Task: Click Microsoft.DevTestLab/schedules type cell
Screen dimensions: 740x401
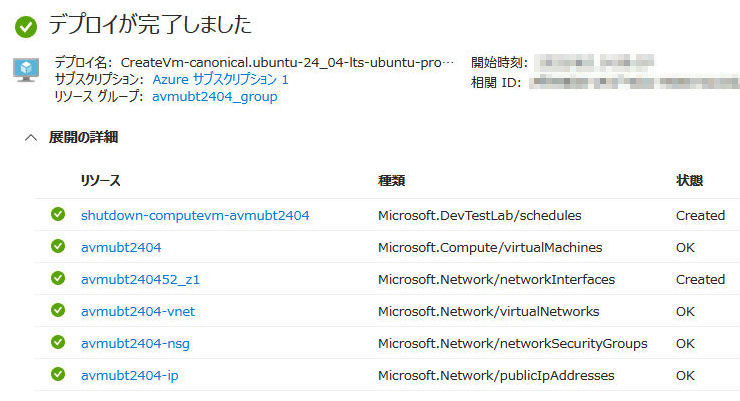Action: click(479, 216)
